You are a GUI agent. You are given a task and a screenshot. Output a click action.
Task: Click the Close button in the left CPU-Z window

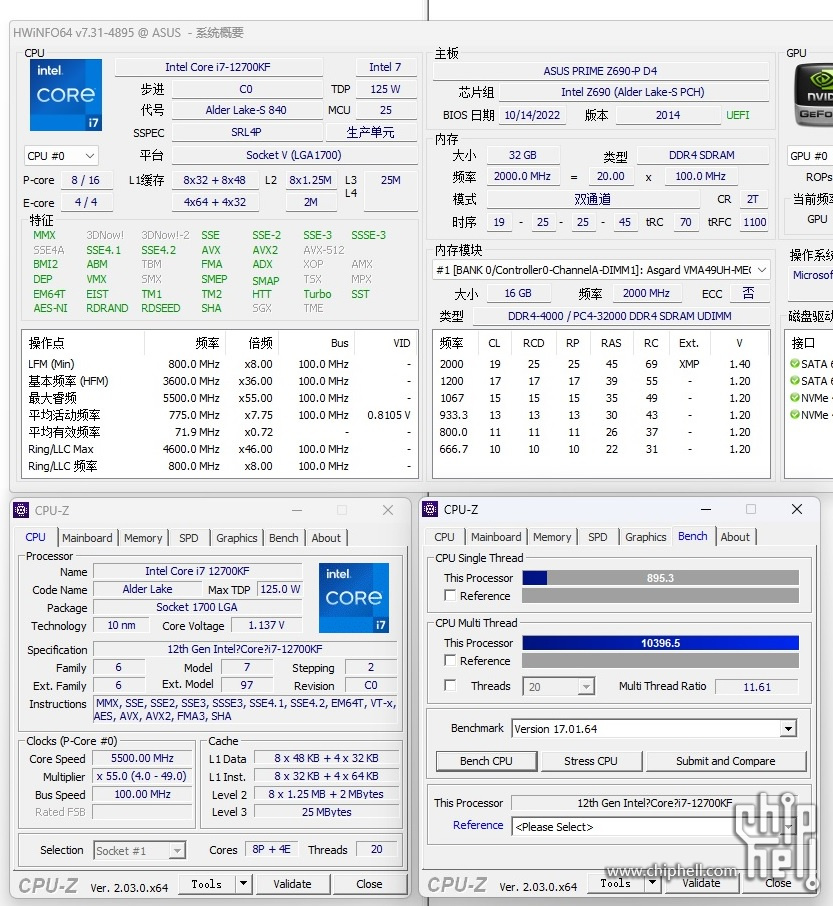click(x=369, y=883)
